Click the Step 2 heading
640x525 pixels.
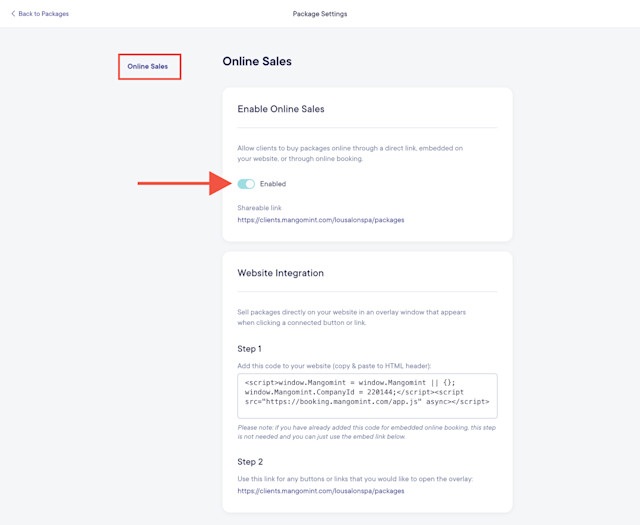[x=250, y=462]
